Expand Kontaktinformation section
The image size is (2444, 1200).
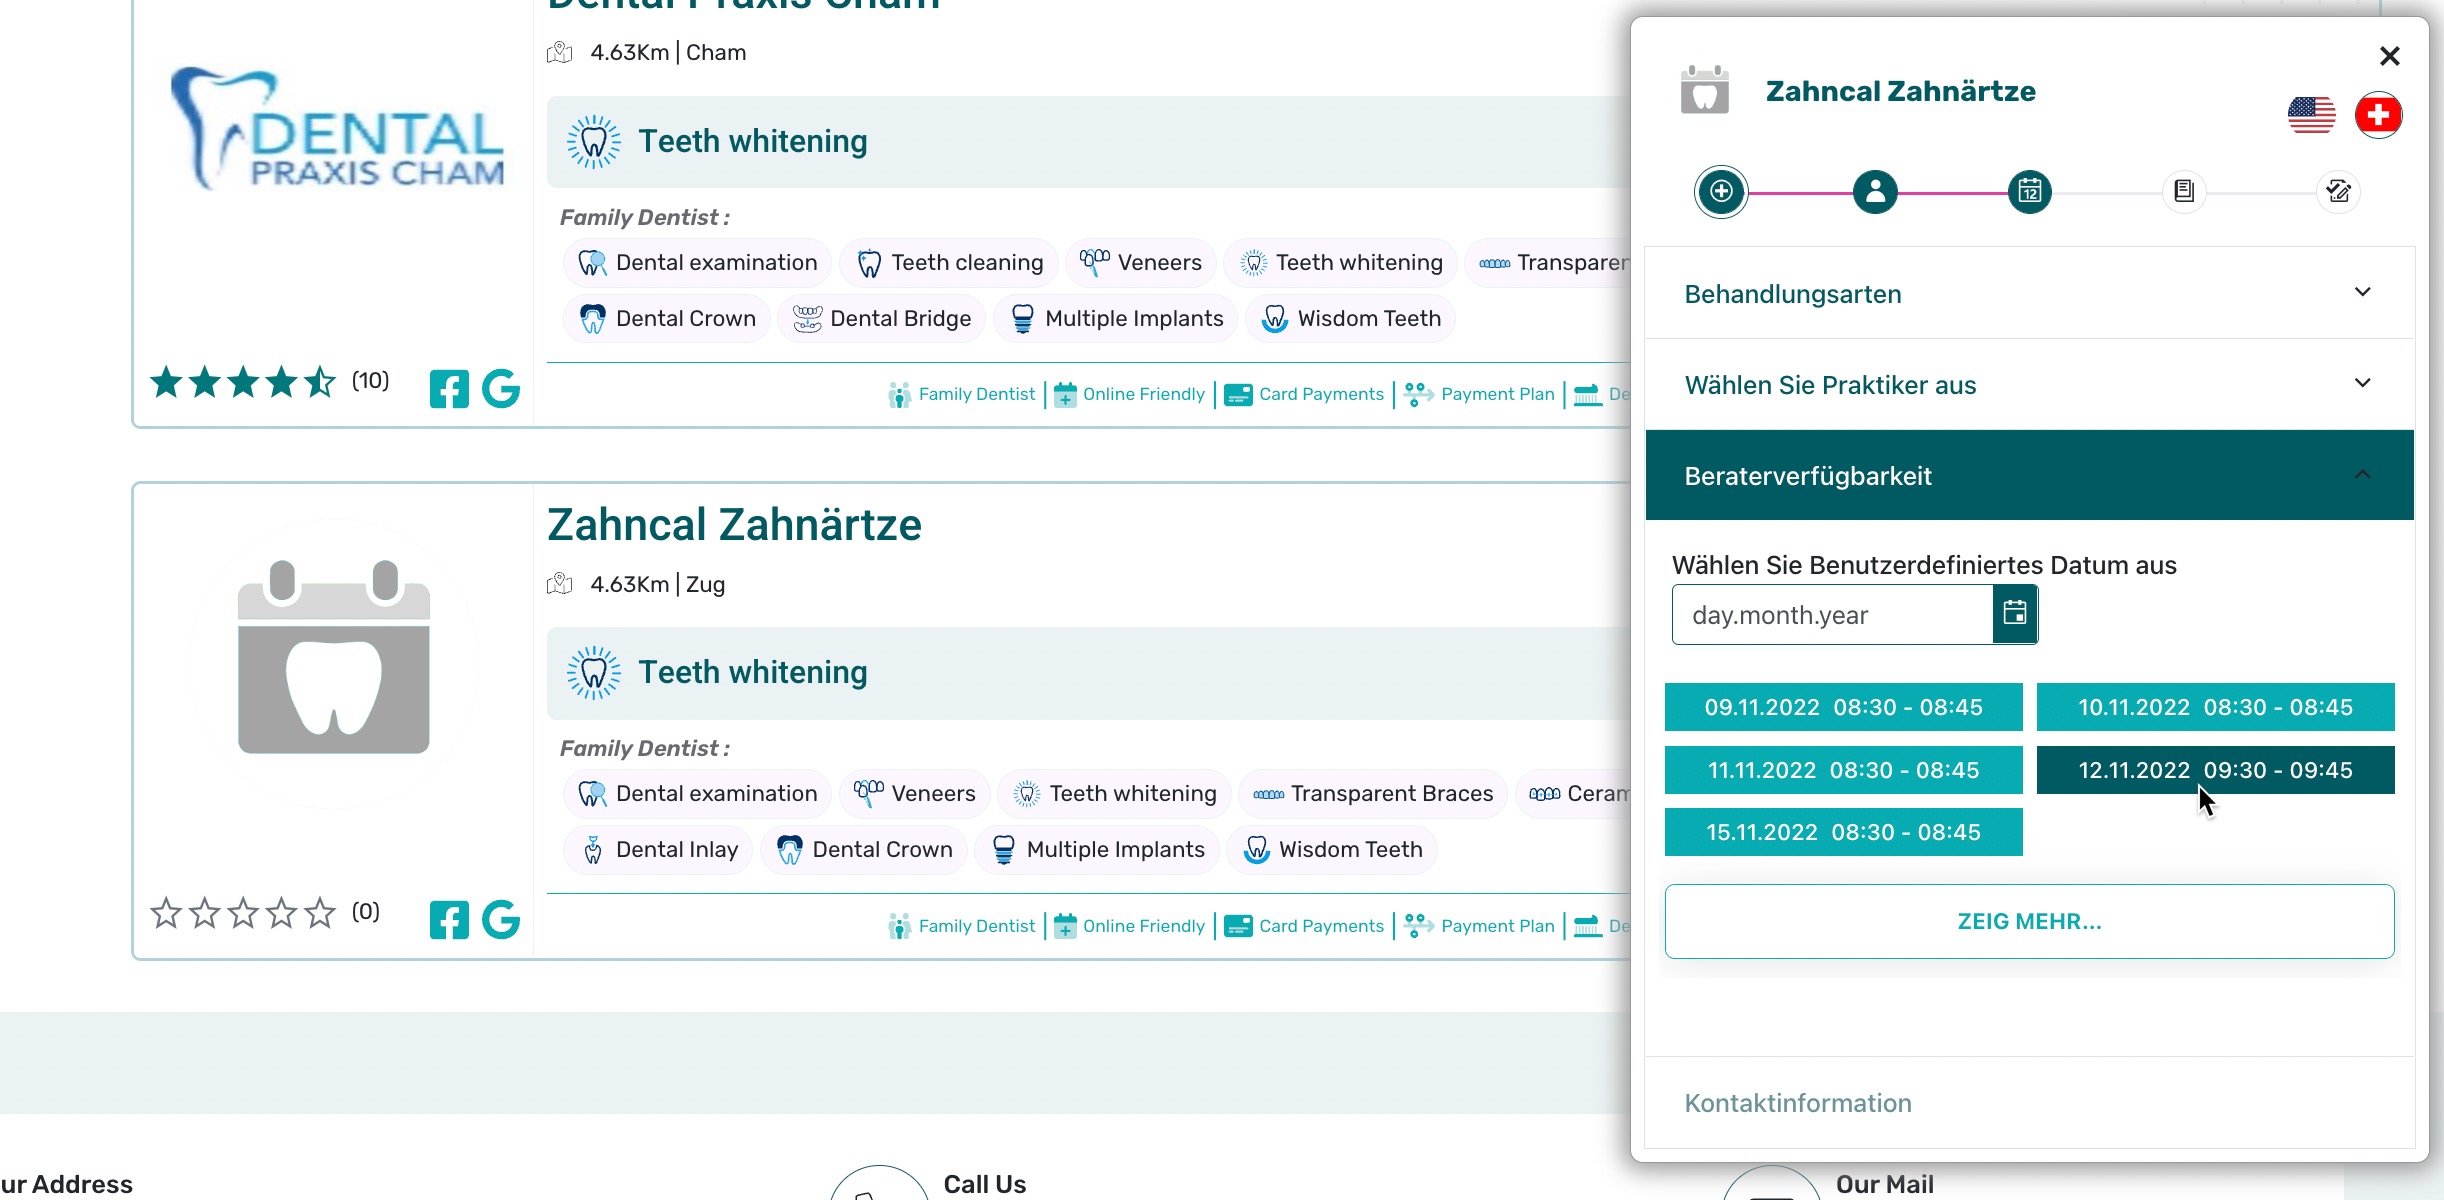2029,1102
